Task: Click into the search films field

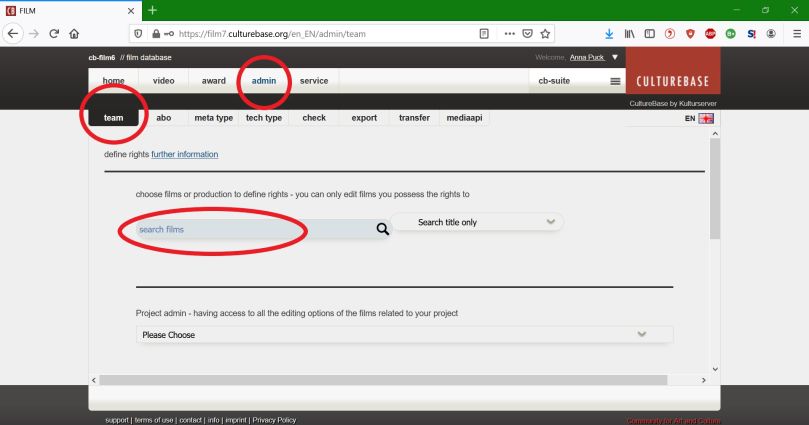Action: 240,229
